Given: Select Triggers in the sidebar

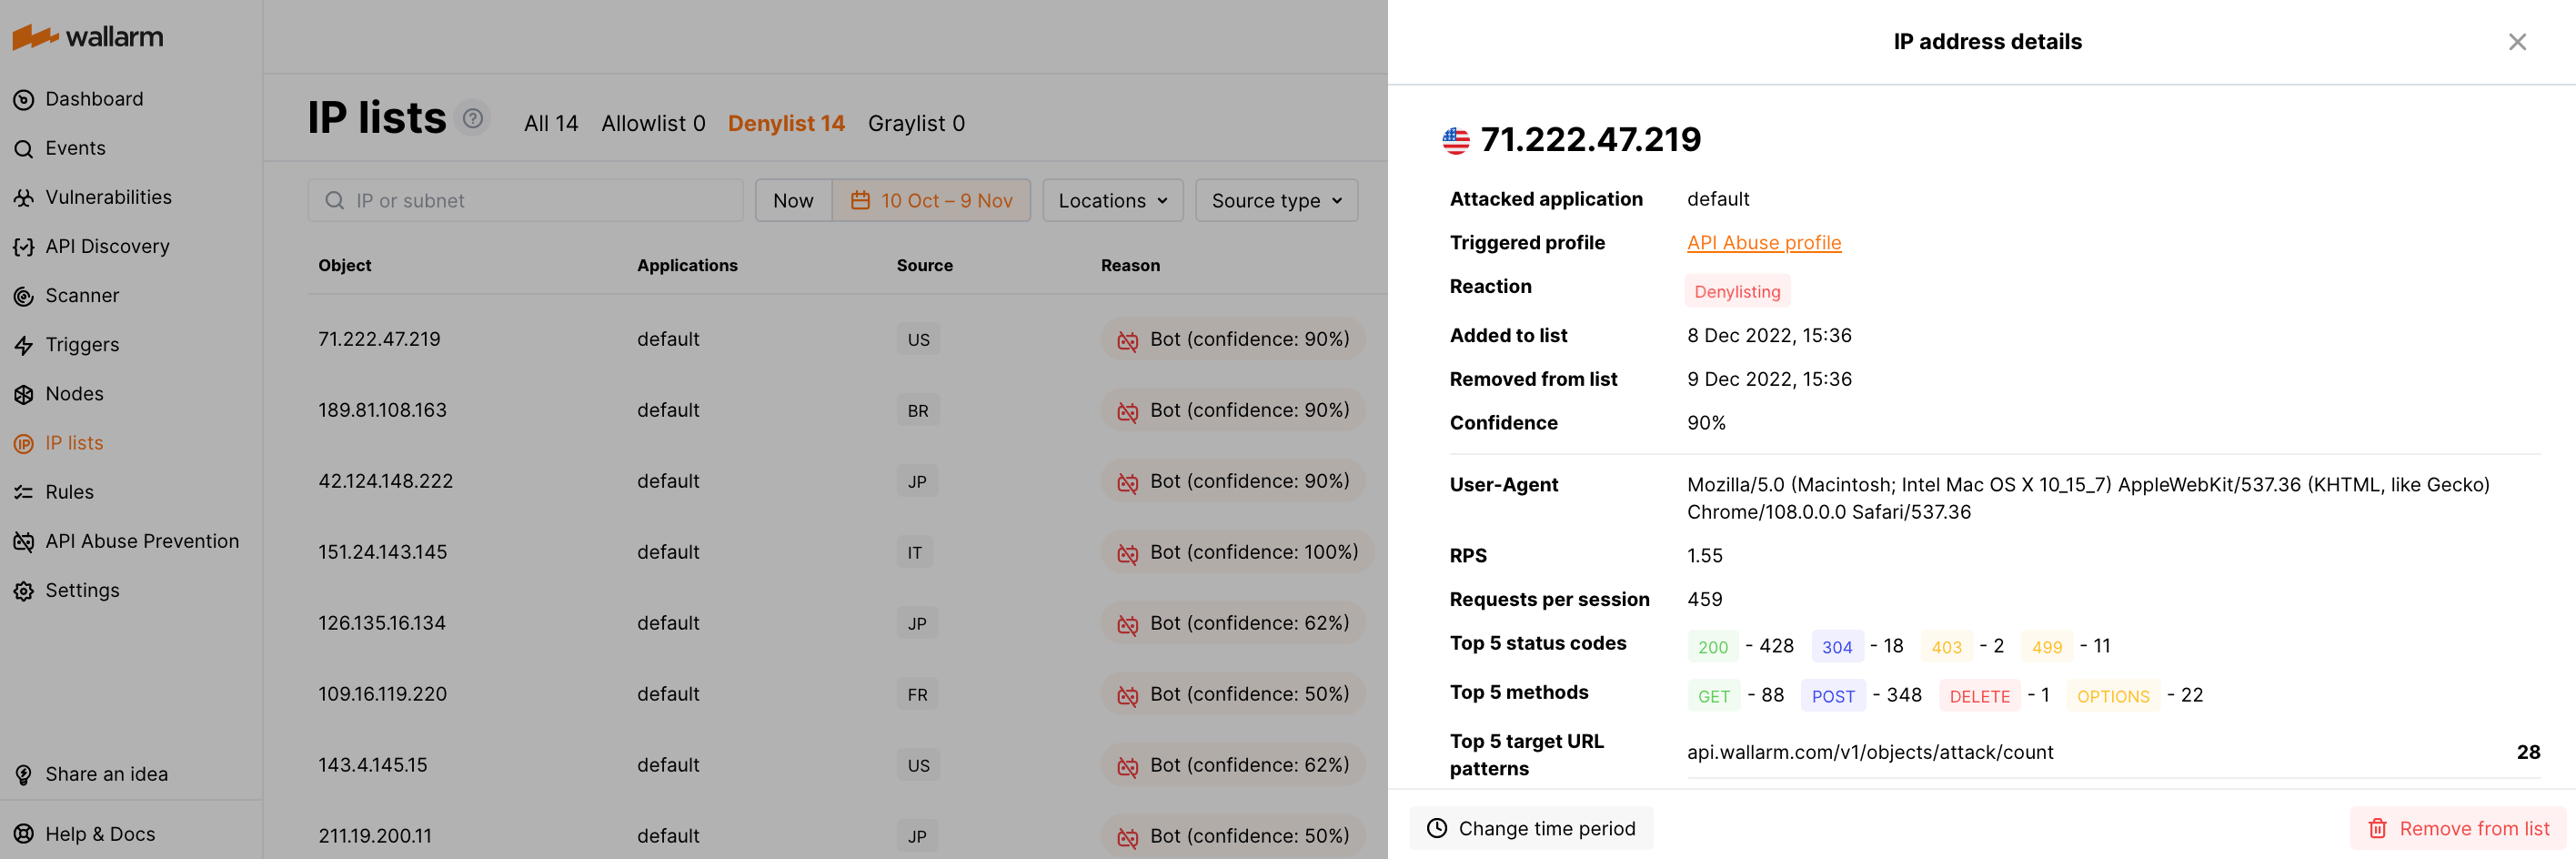Looking at the screenshot, I should pyautogui.click(x=82, y=344).
